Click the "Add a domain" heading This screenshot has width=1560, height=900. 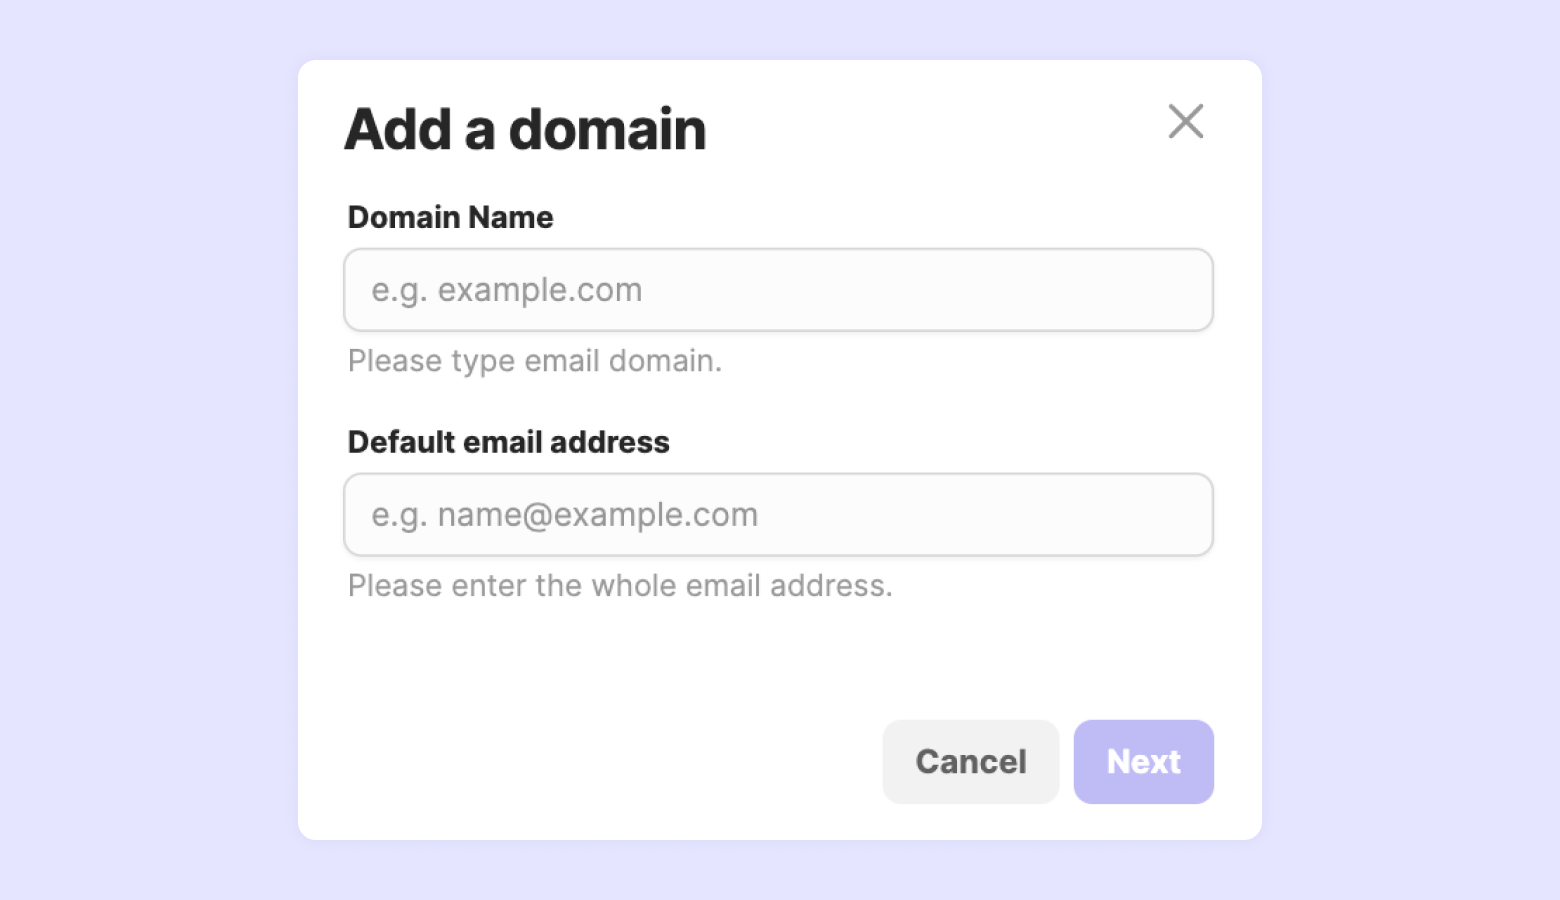point(525,130)
